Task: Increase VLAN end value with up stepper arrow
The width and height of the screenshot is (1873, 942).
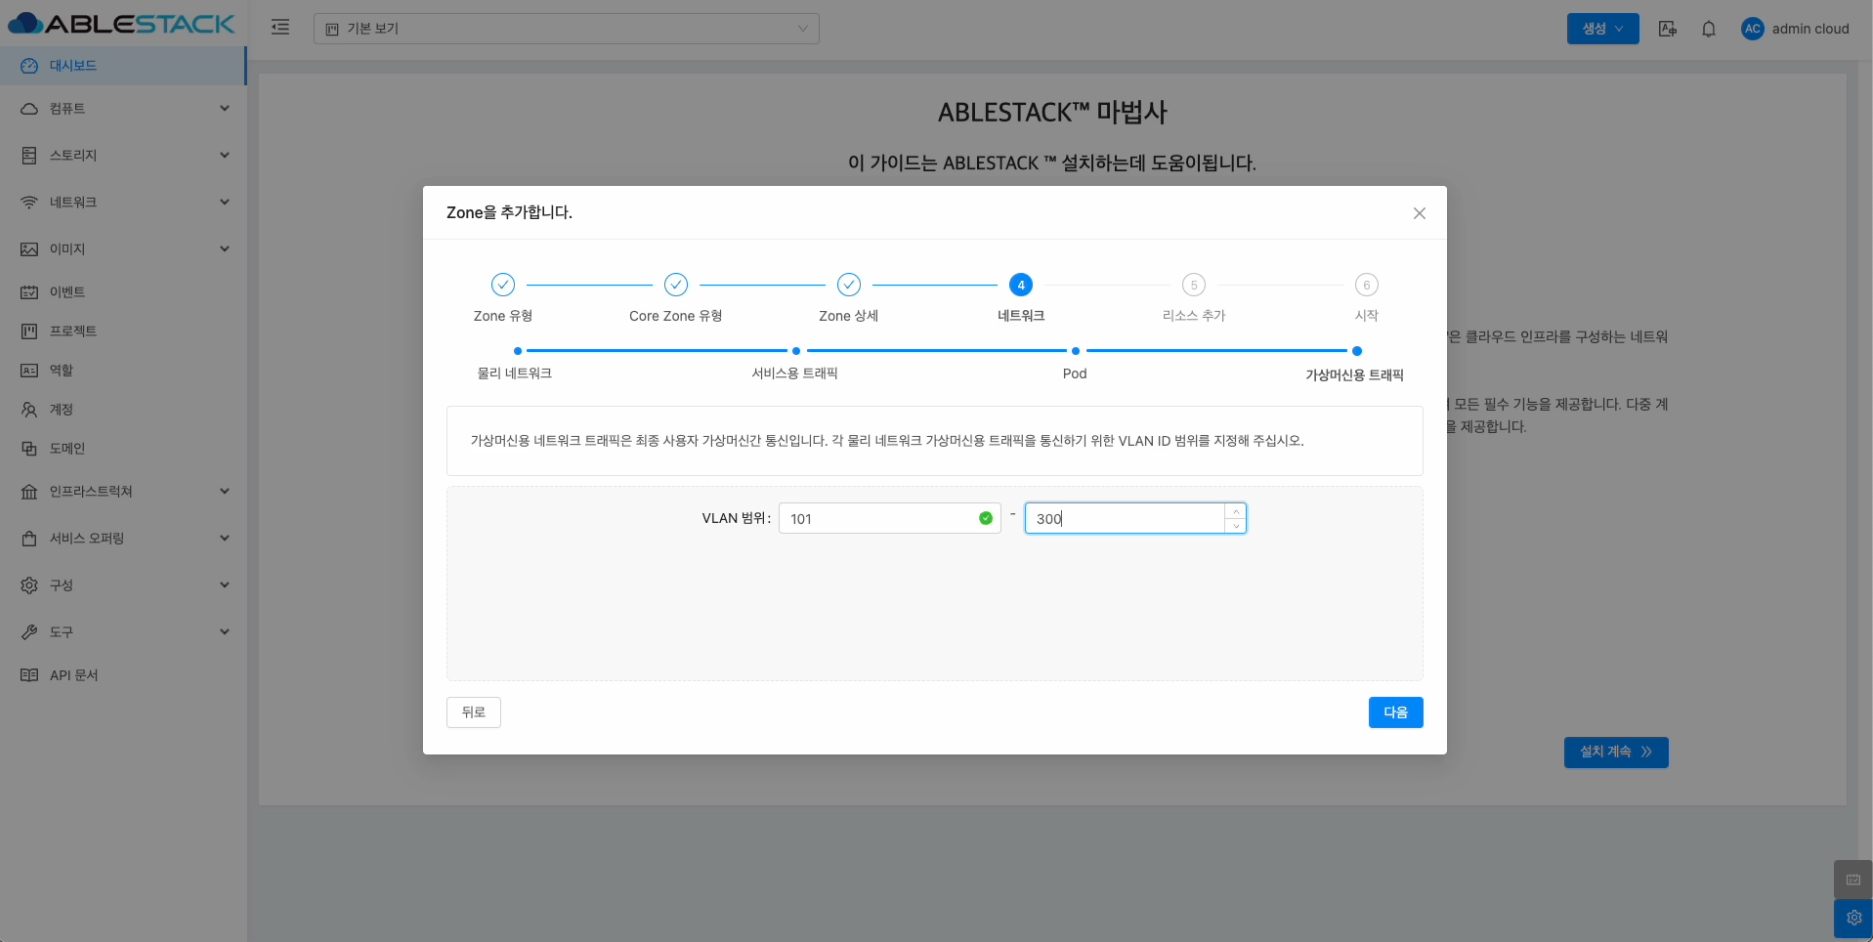Action: pyautogui.click(x=1236, y=511)
